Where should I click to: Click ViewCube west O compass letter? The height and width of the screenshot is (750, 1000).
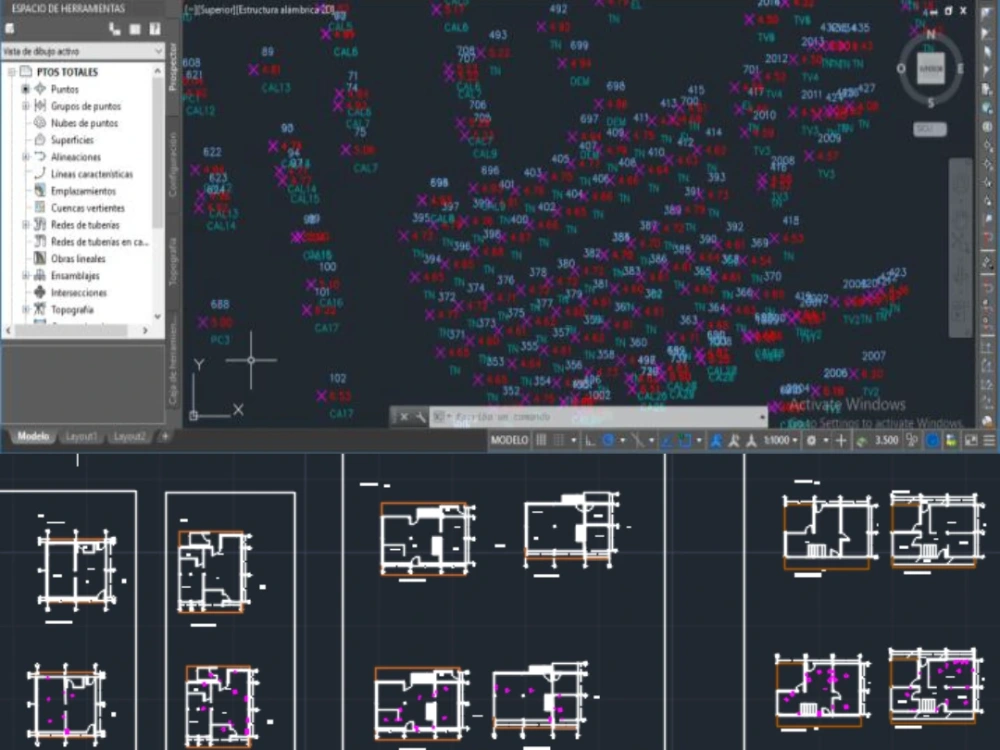(x=901, y=68)
